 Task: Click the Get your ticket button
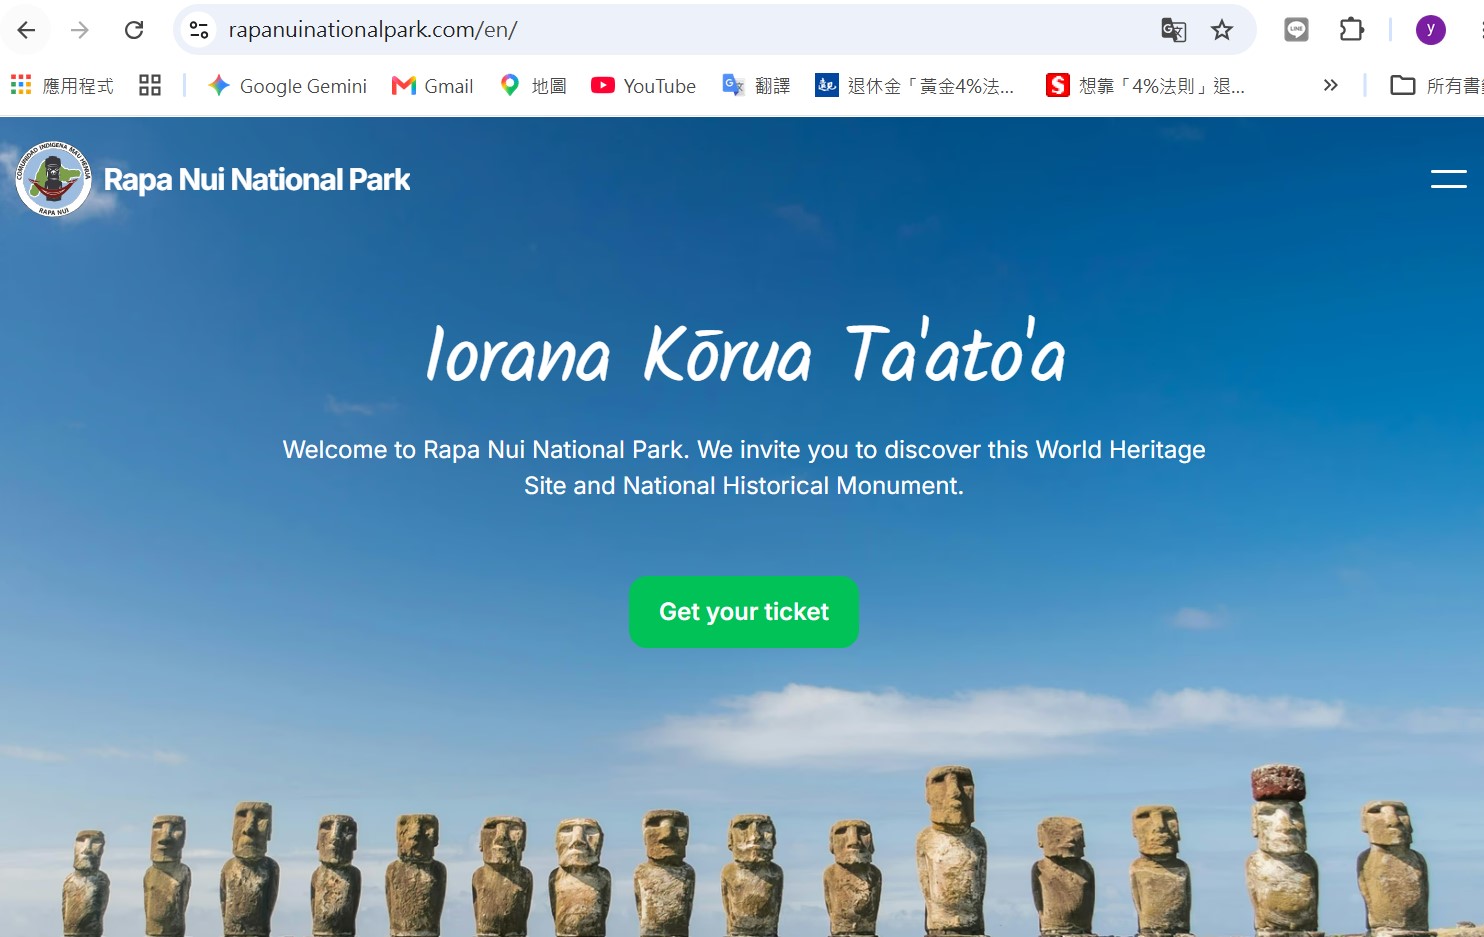[x=744, y=612]
